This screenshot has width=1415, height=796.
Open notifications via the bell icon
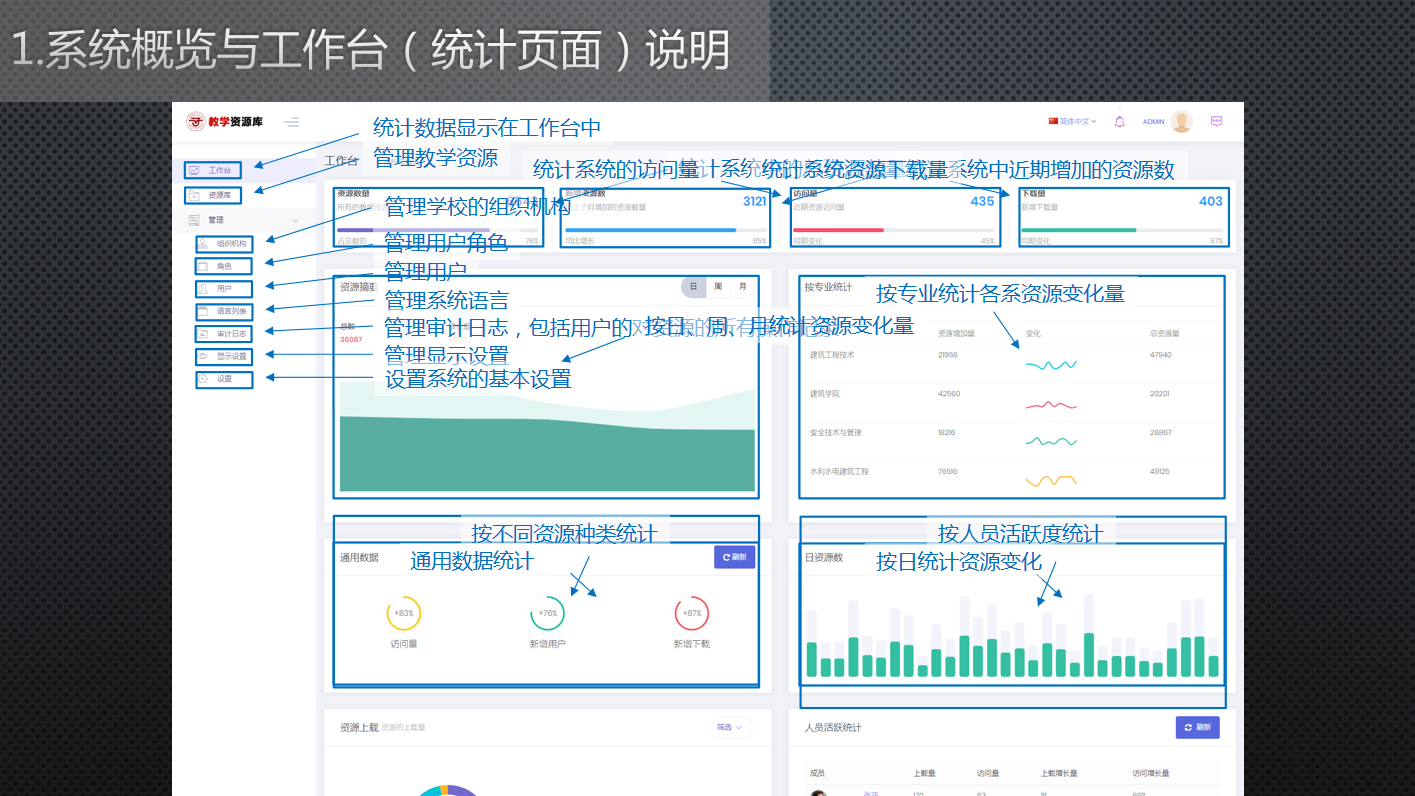tap(1119, 121)
